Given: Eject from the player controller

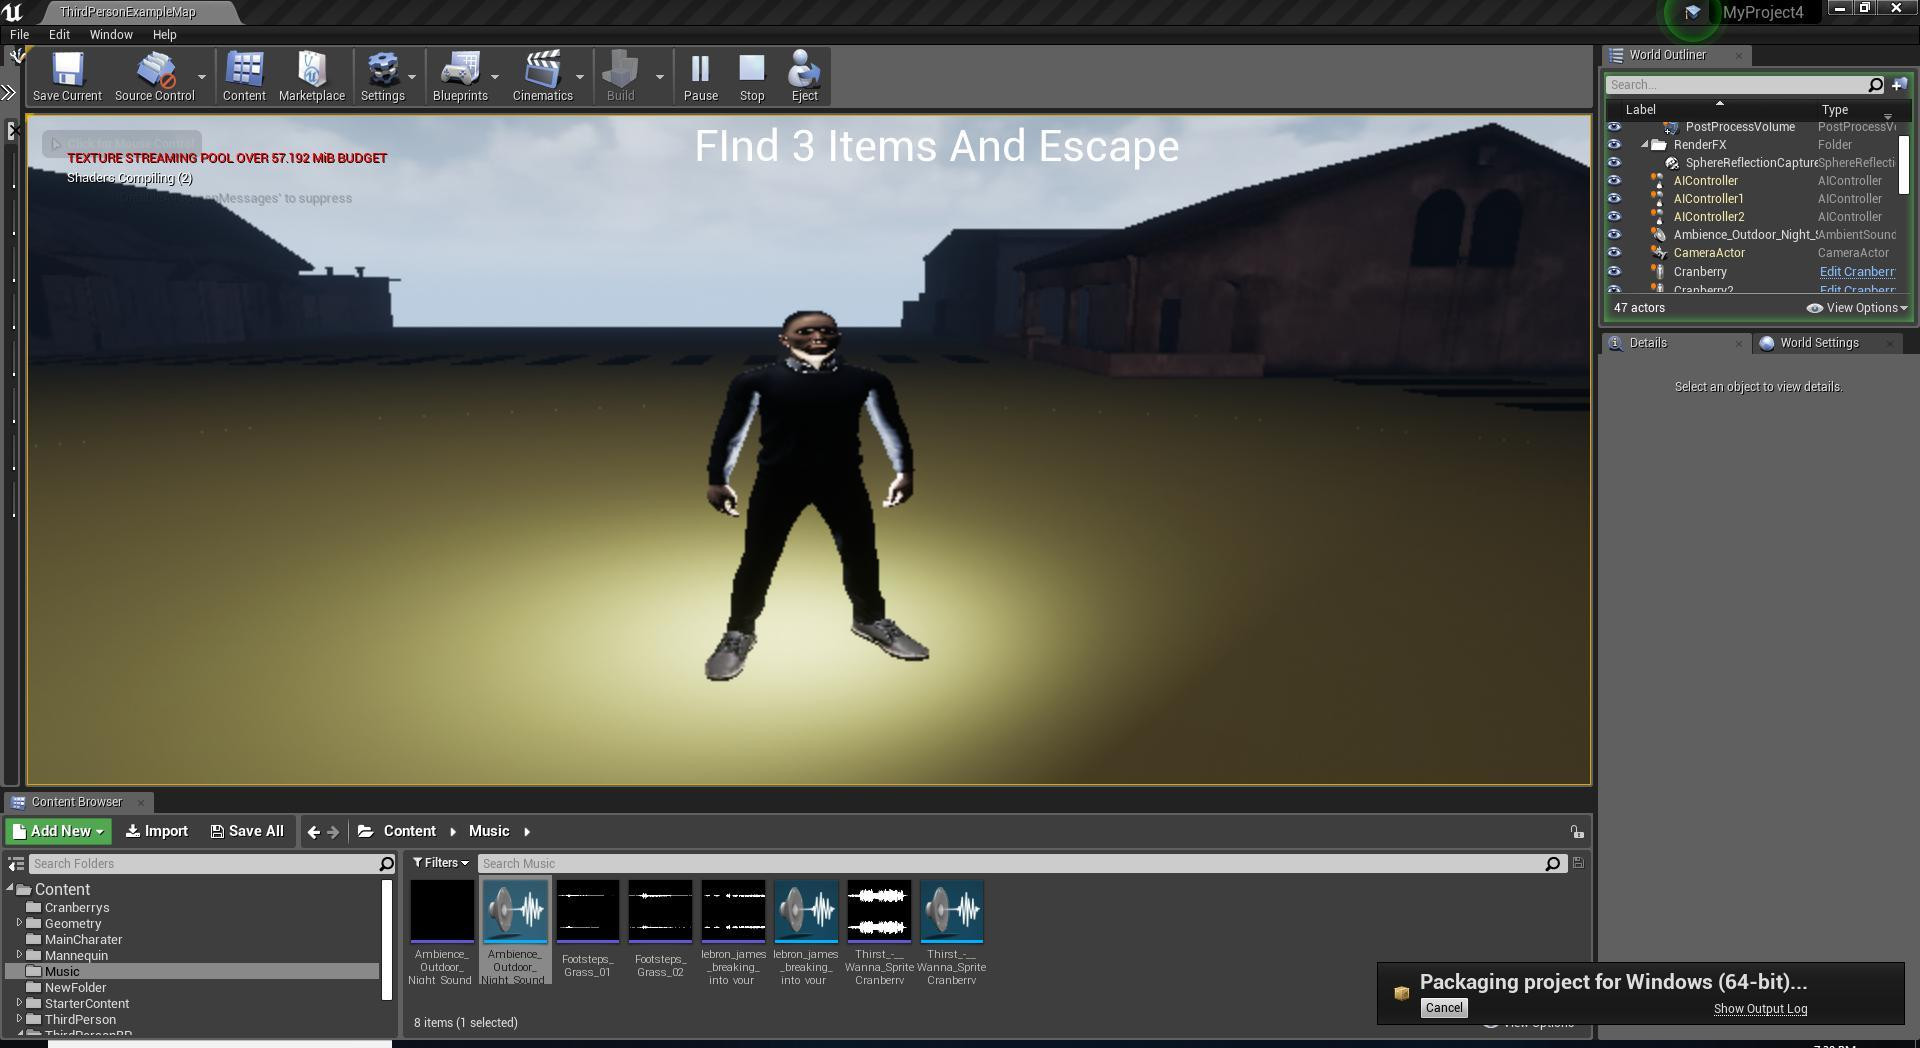Looking at the screenshot, I should coord(804,76).
